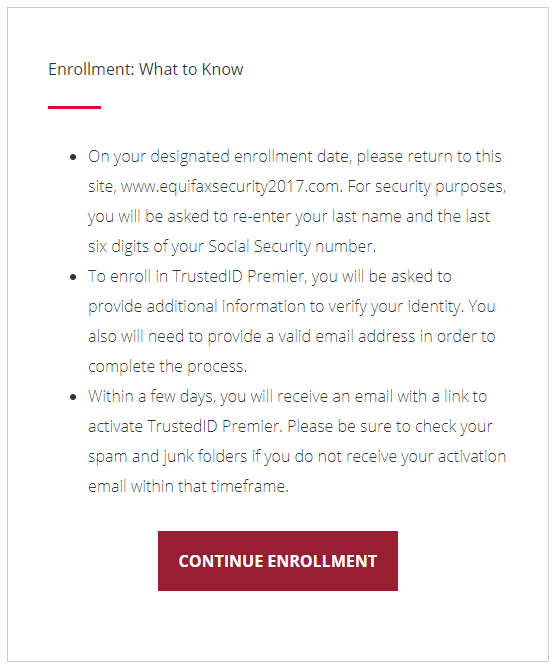Click the red accent line under heading

coord(74,108)
